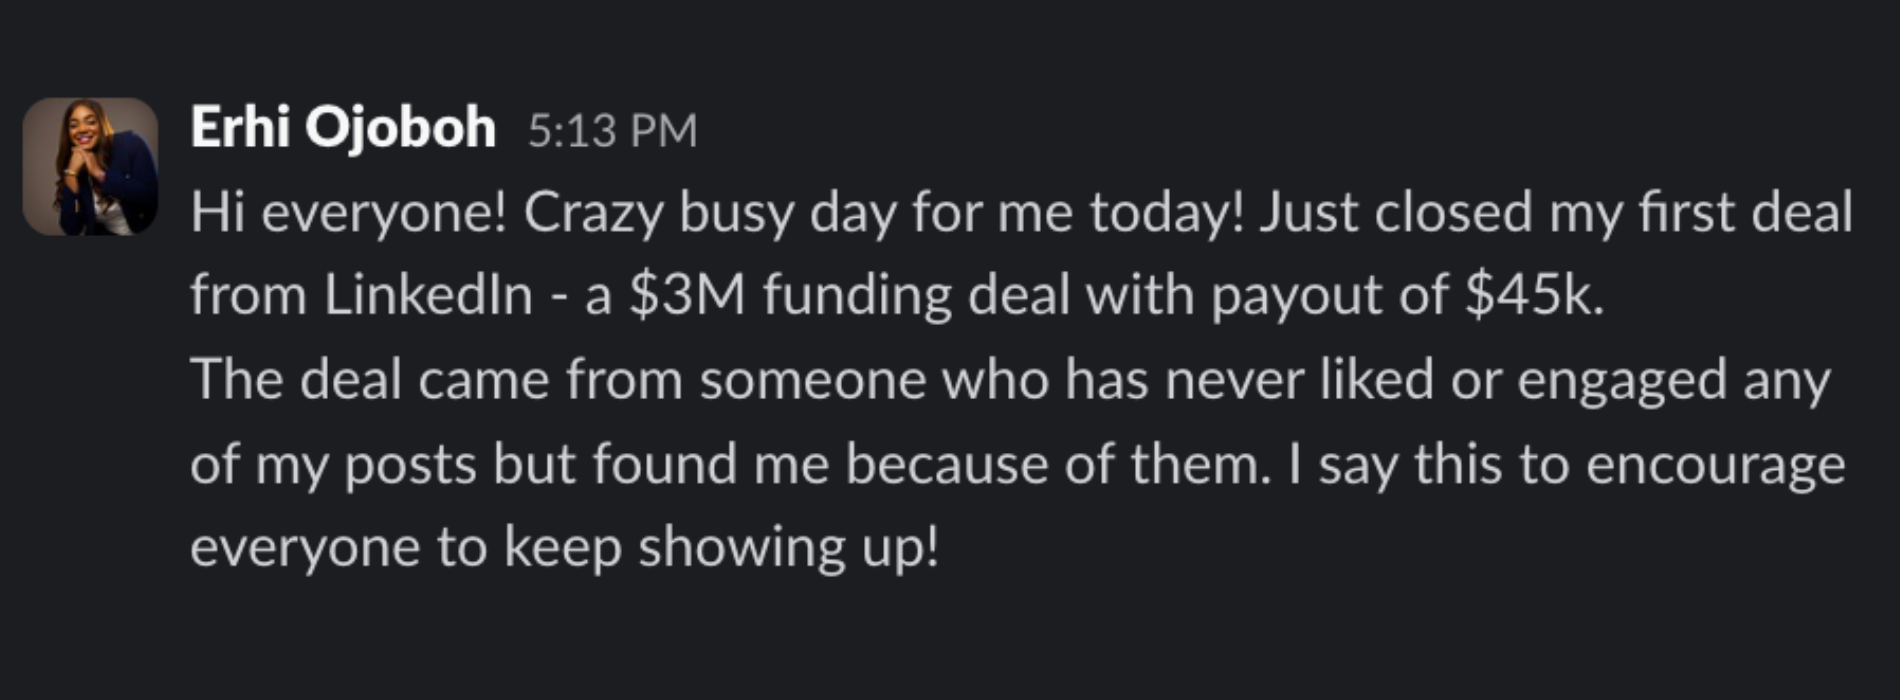The height and width of the screenshot is (700, 1900).
Task: Open Erhi Ojoboh's profile from sender name
Action: tap(342, 128)
